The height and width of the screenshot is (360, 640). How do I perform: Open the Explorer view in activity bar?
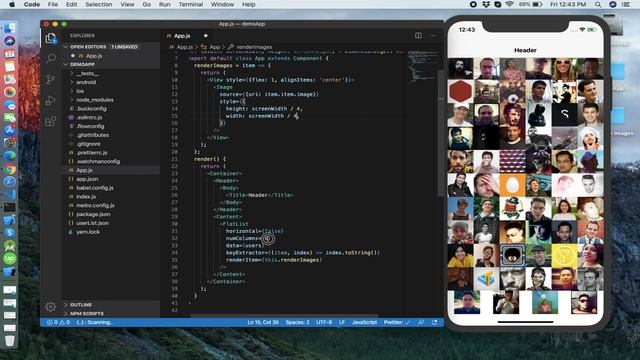[51, 38]
